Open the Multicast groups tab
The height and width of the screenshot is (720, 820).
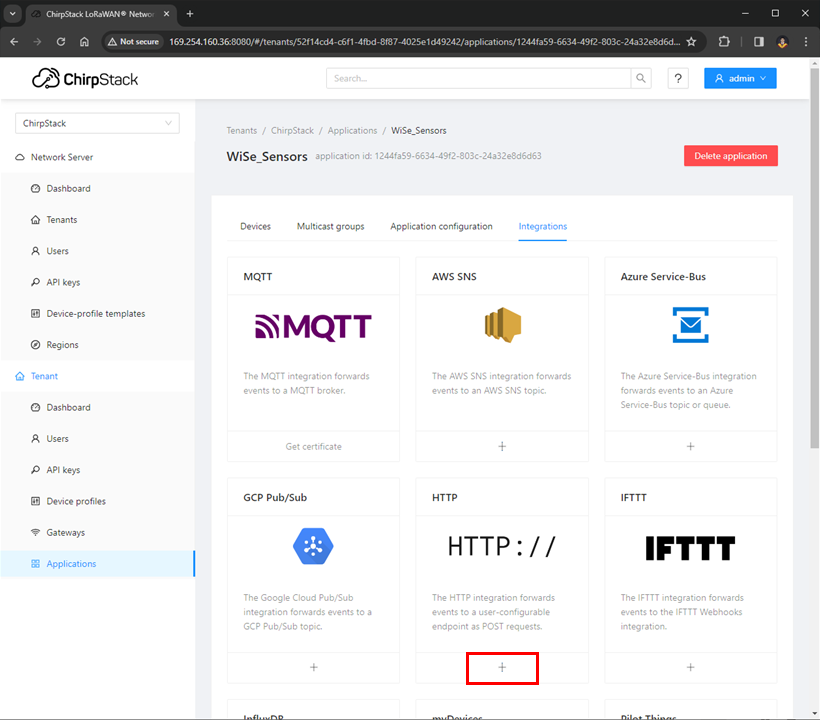[330, 226]
